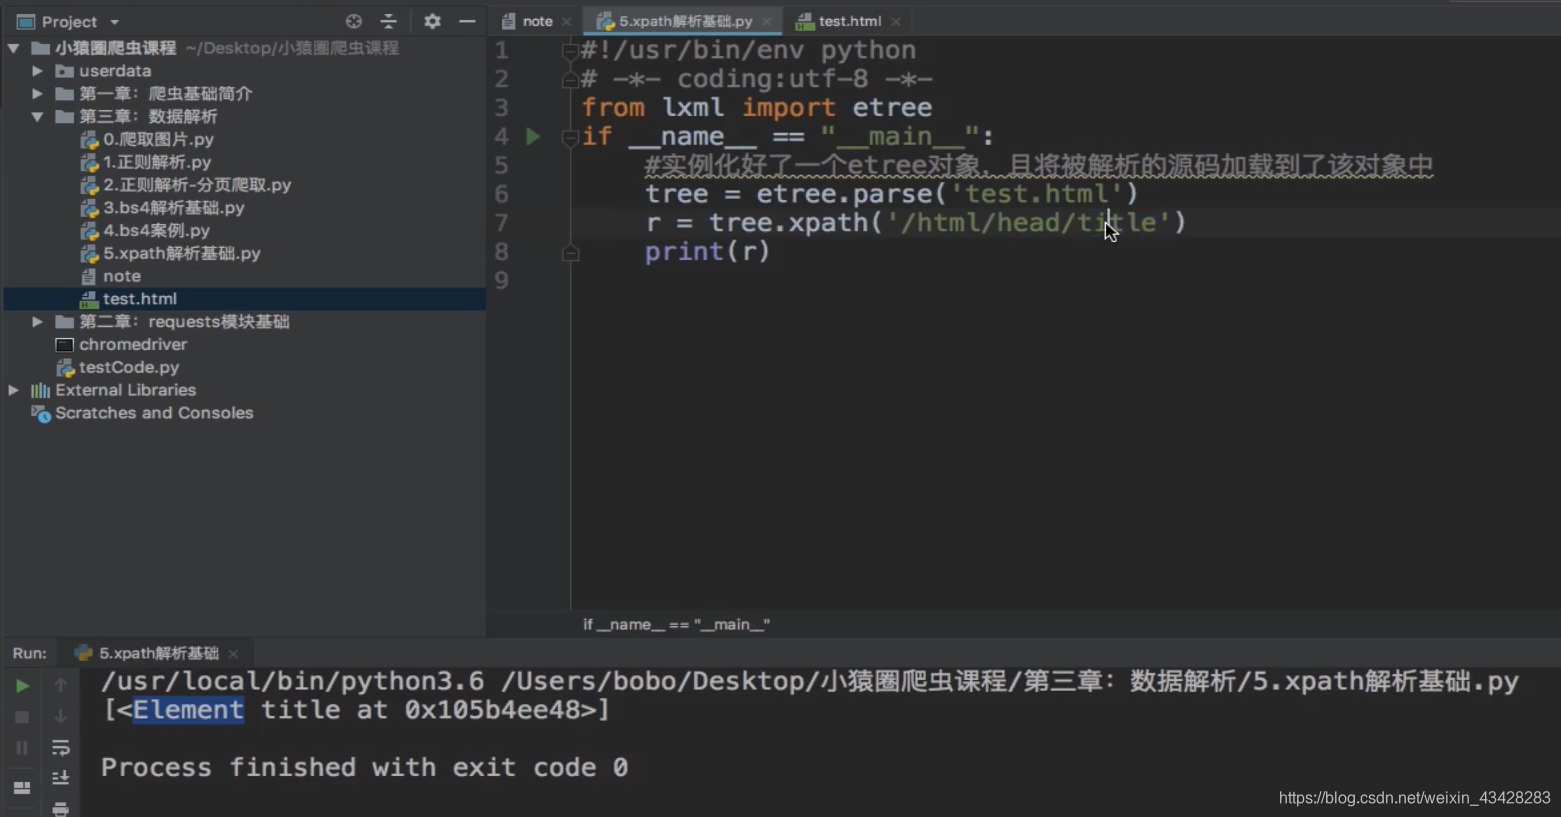Switch to 5.xpath解析基础.py editor tab

(x=685, y=21)
